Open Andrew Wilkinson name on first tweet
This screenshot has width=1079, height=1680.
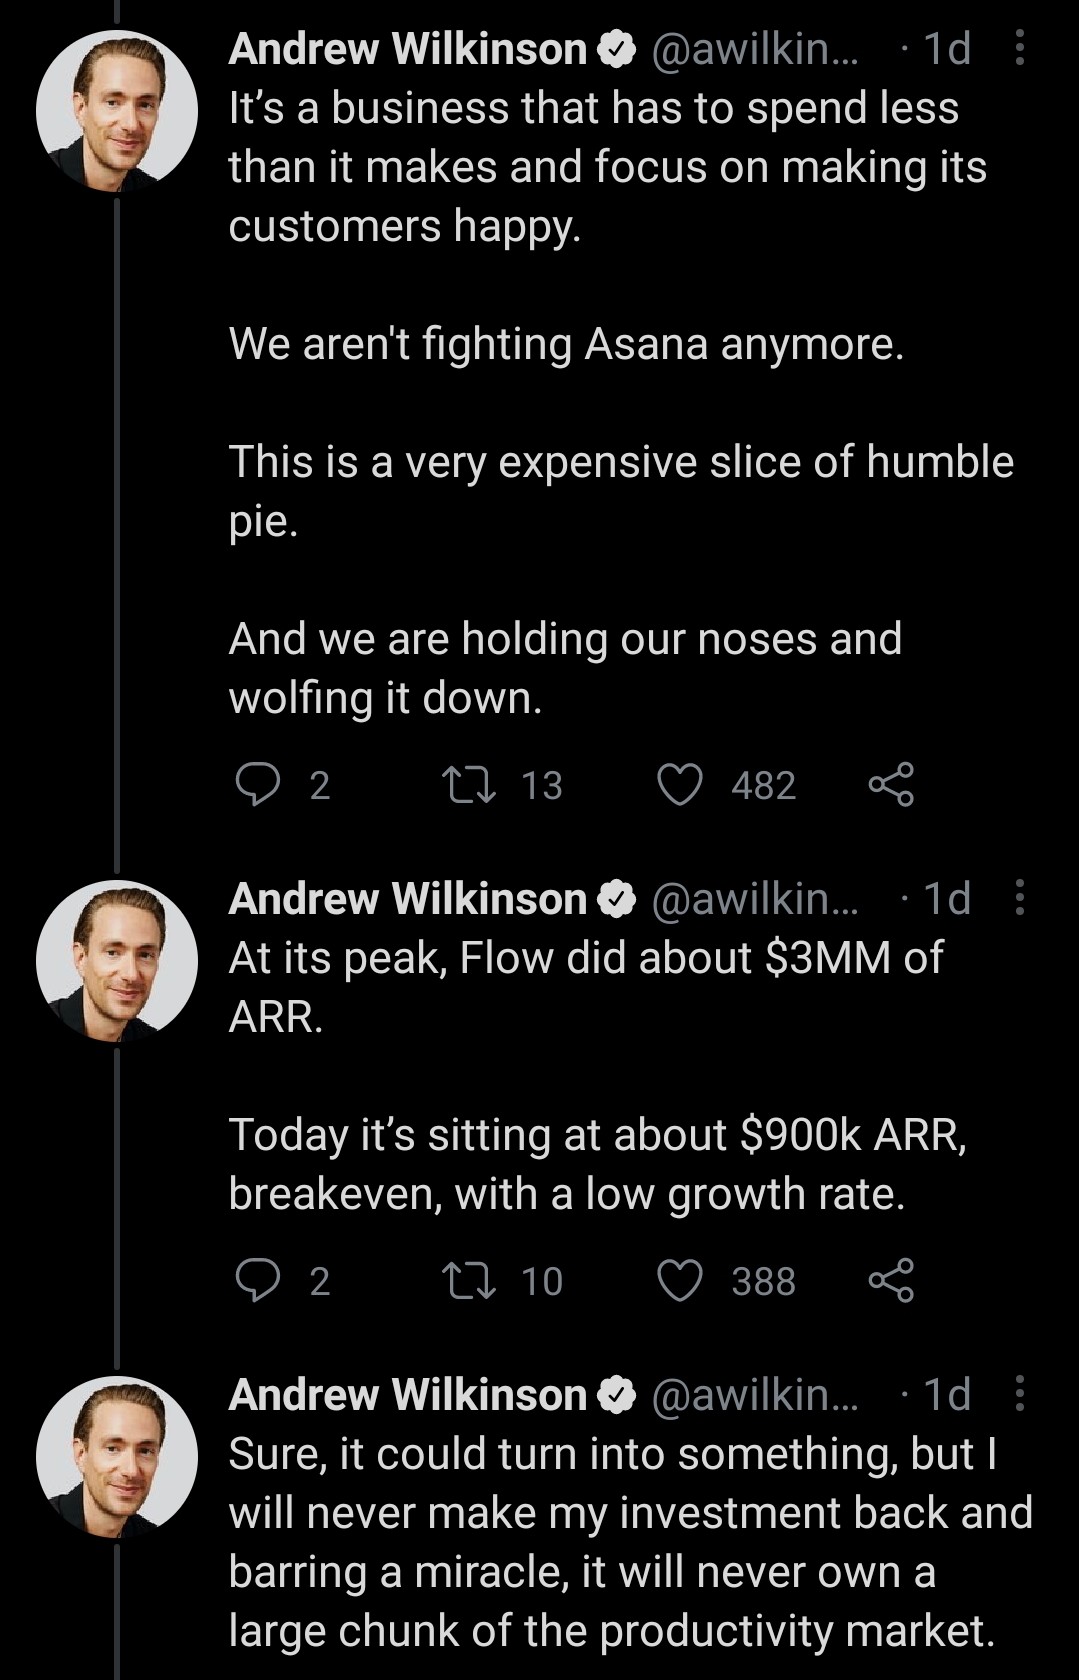(x=407, y=49)
